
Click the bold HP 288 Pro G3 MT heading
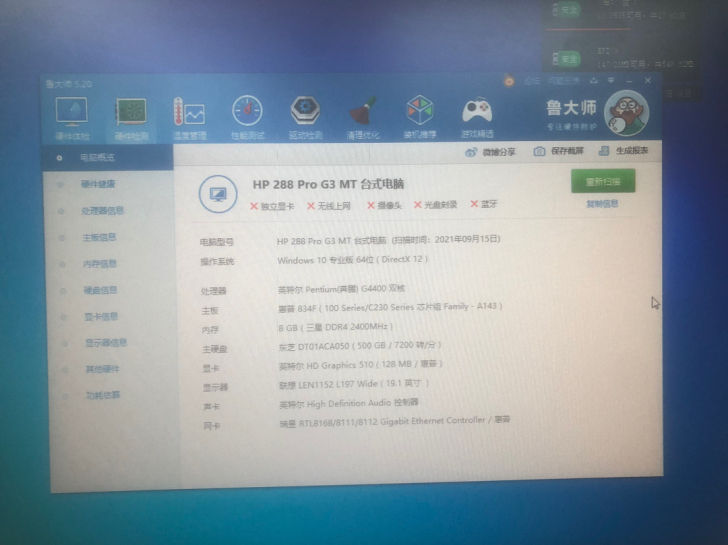pos(328,184)
